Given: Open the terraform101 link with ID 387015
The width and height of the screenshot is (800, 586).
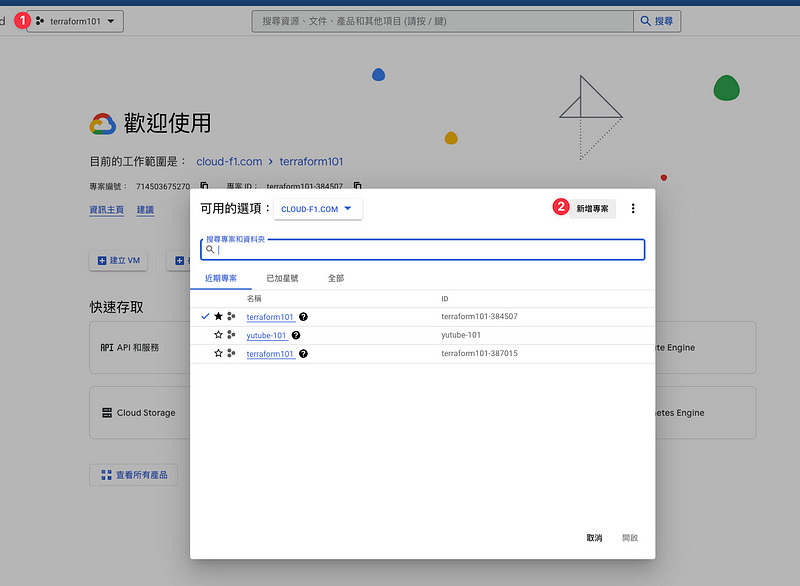Looking at the screenshot, I should (270, 353).
